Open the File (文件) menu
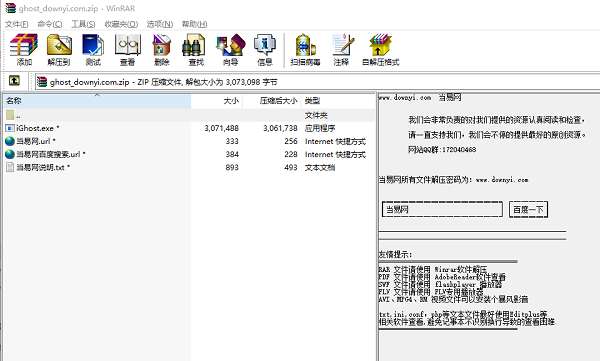The image size is (600, 361). [16, 24]
